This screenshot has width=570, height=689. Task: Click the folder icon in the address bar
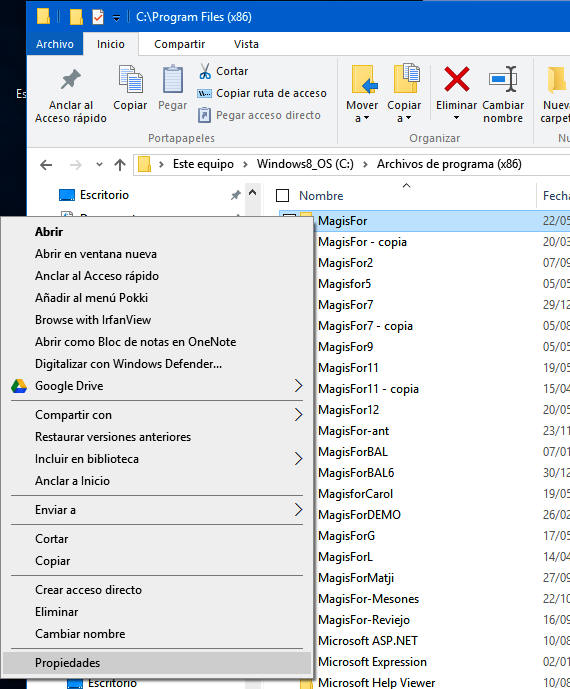145,164
